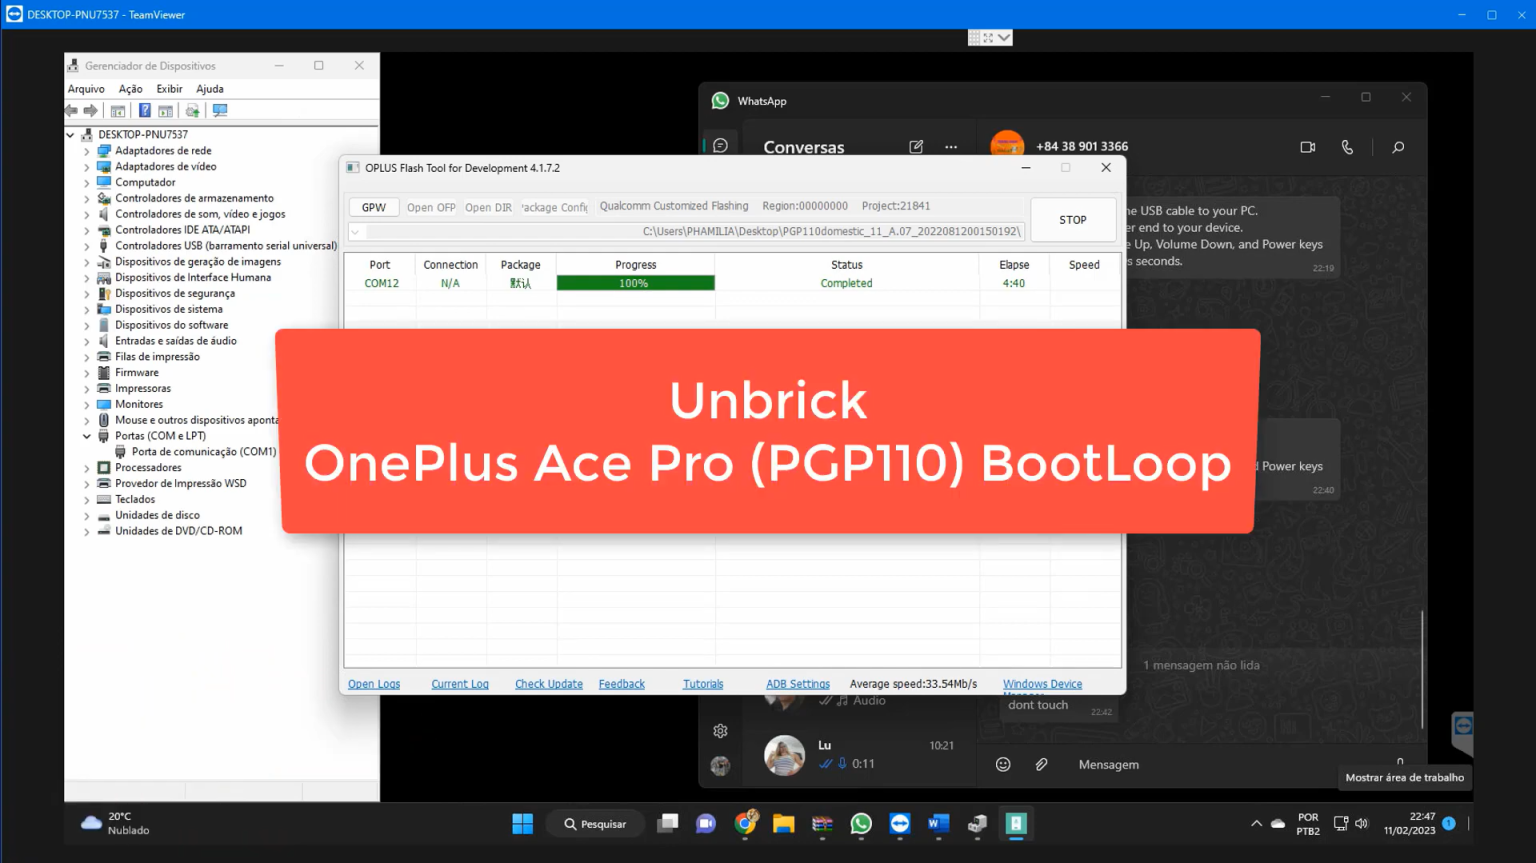Open the Arquivo menu
1536x863 pixels.
(85, 88)
